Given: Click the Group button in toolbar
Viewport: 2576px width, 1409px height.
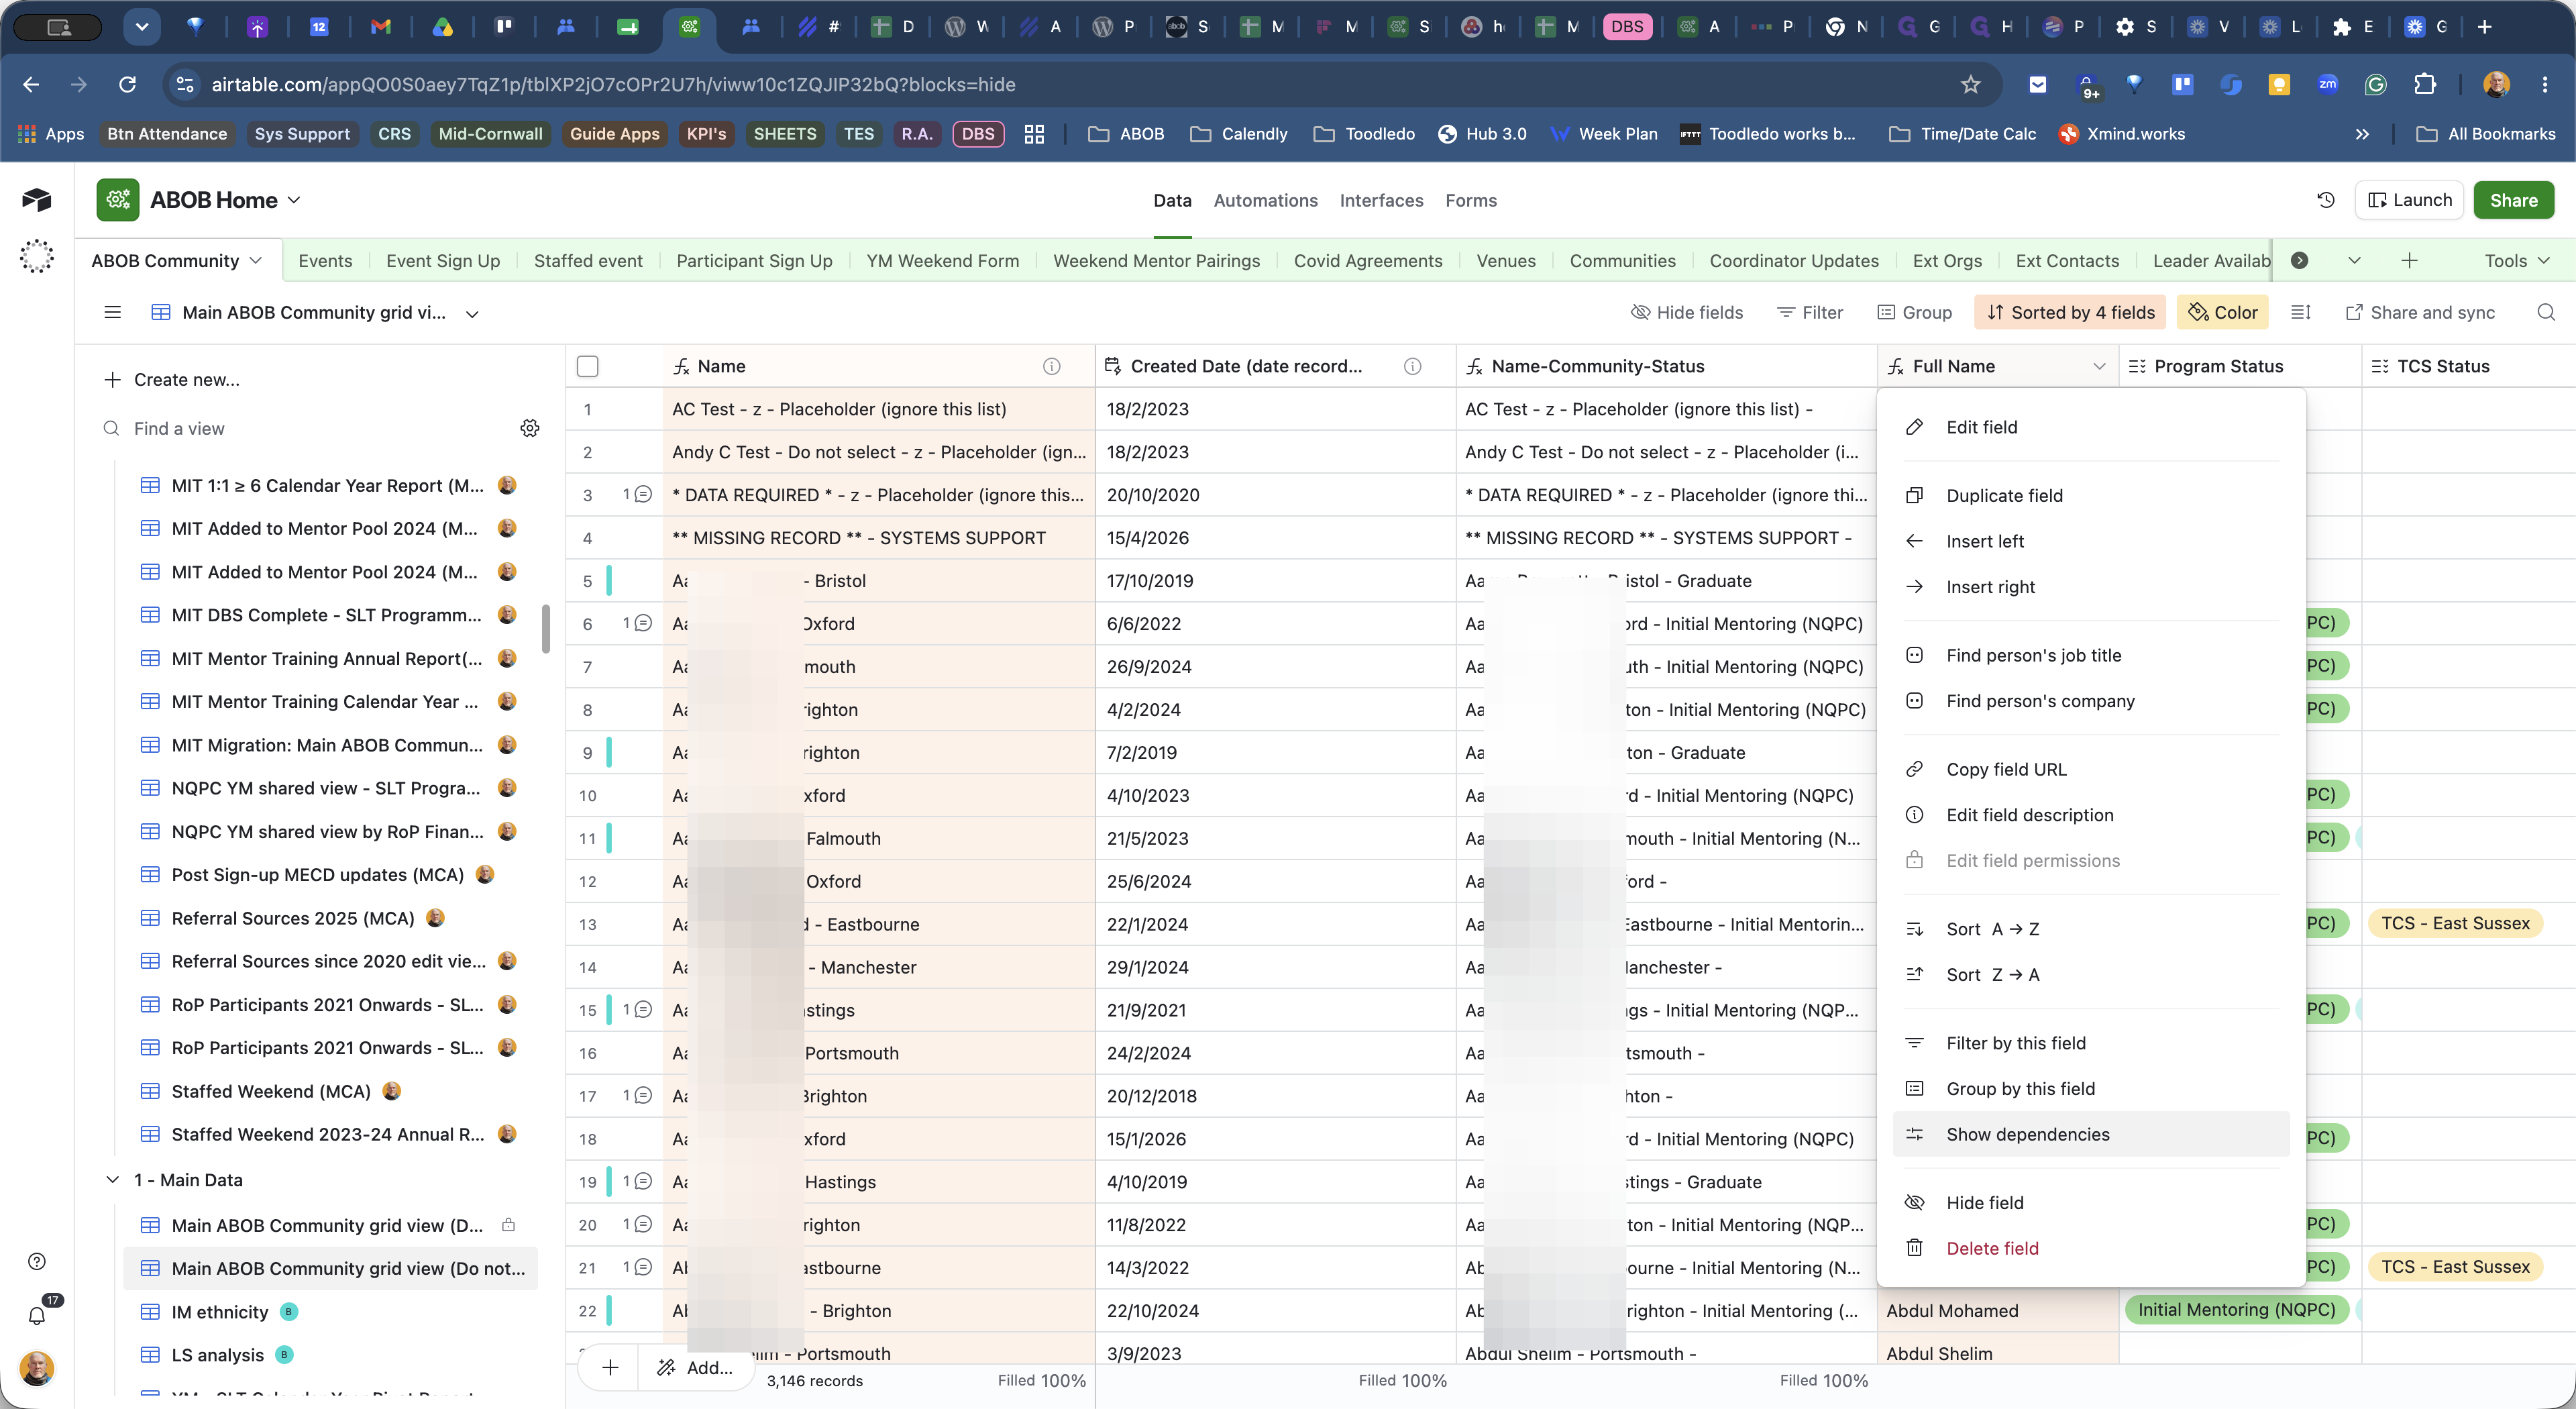Looking at the screenshot, I should (1915, 313).
